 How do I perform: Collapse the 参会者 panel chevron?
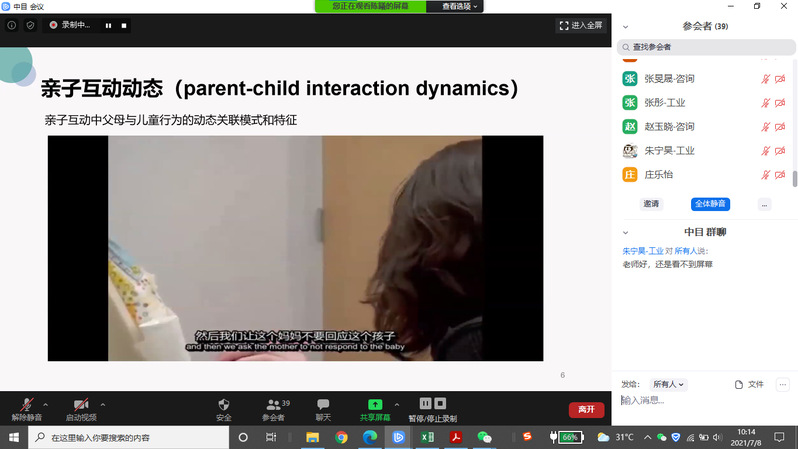tap(626, 27)
